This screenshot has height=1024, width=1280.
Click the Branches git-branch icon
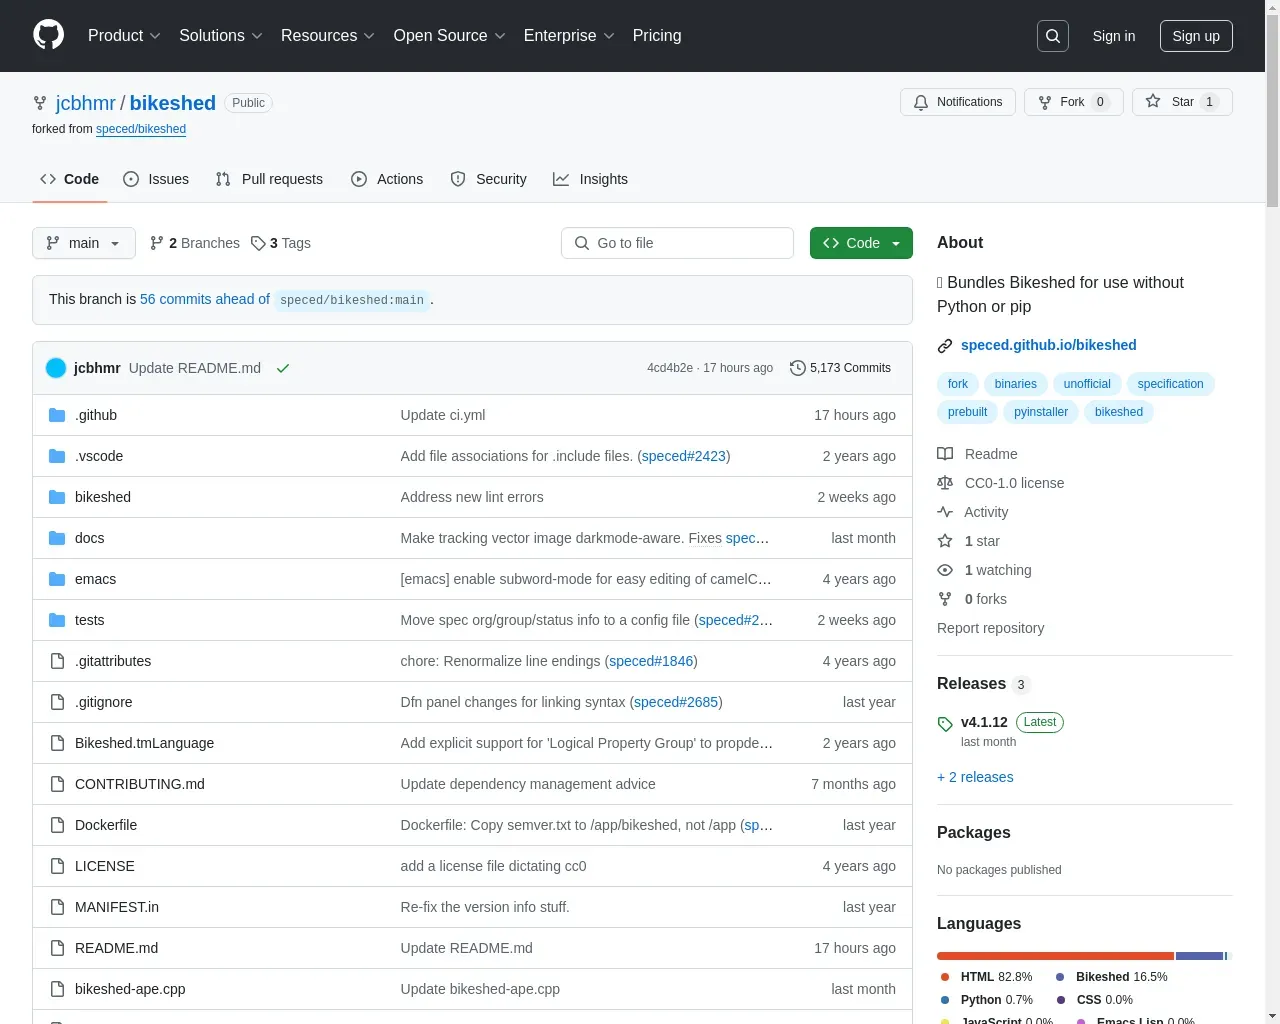157,243
